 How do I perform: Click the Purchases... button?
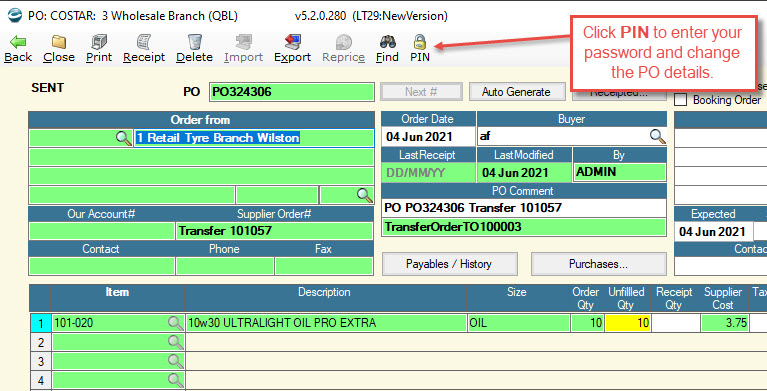599,264
